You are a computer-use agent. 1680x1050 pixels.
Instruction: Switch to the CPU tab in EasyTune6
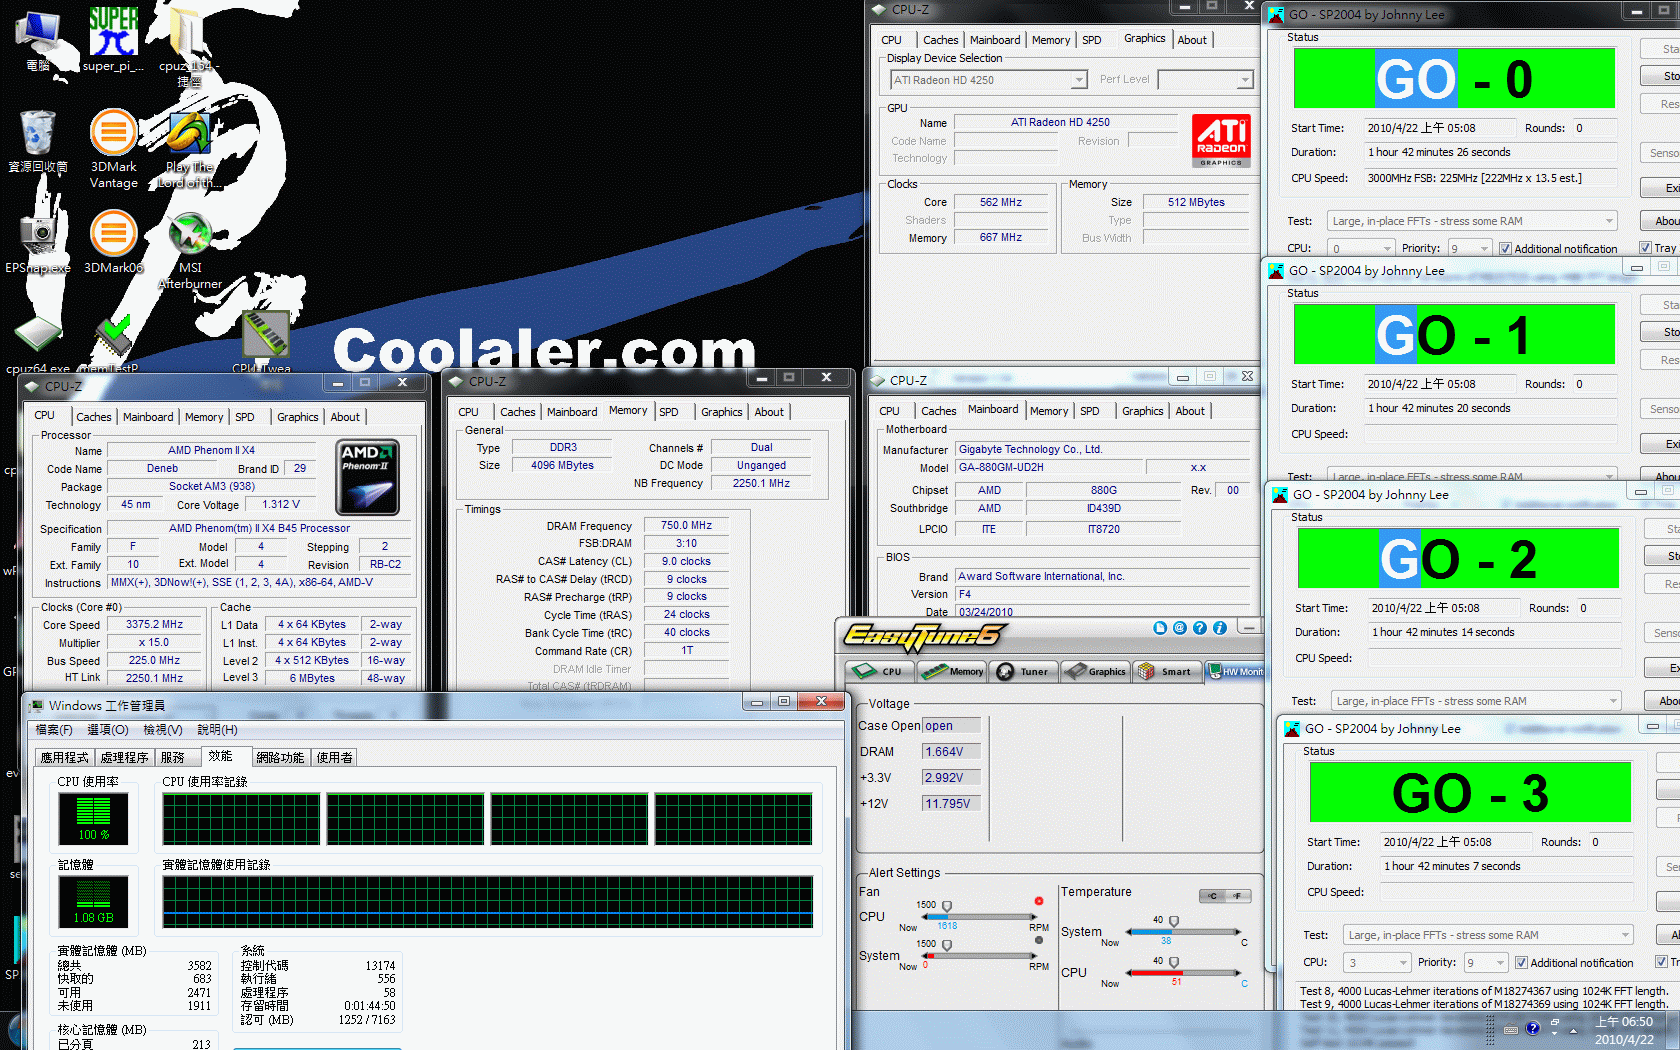(880, 671)
